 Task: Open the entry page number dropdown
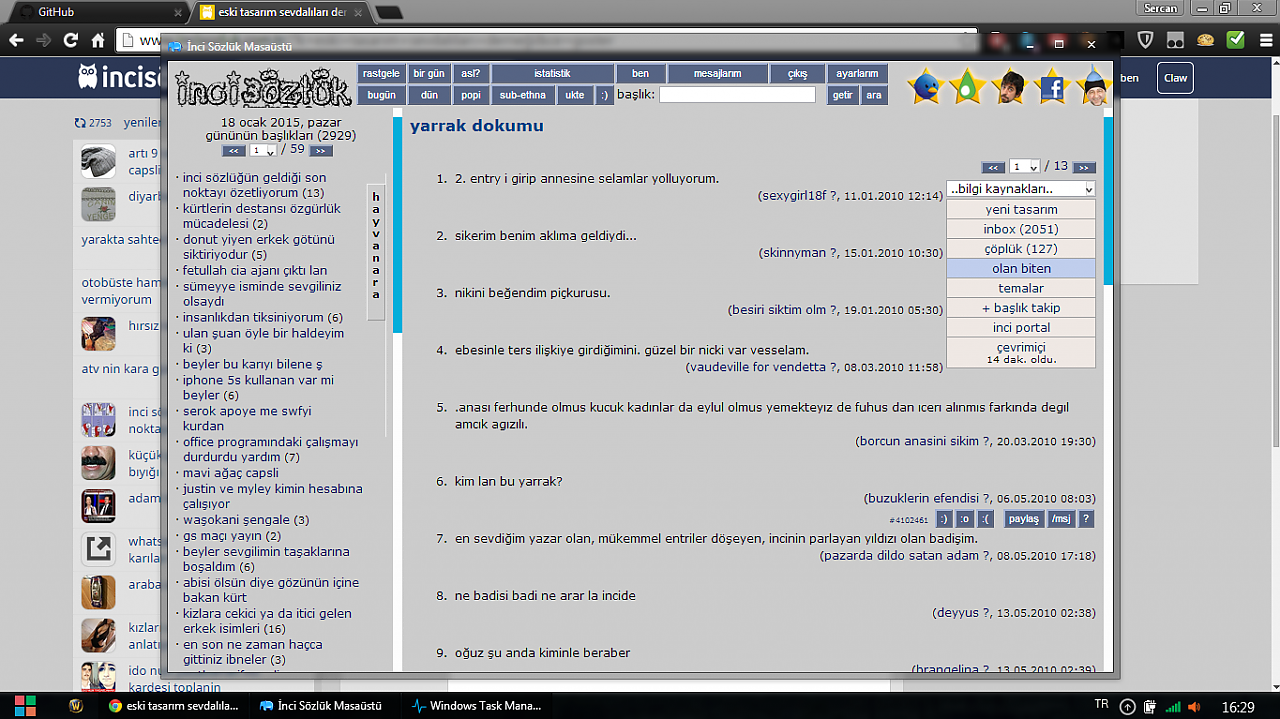pos(1025,167)
